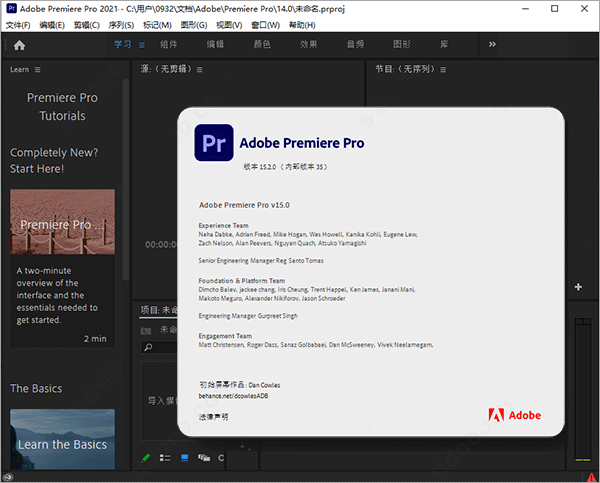Switch project panel to list view

[165, 458]
